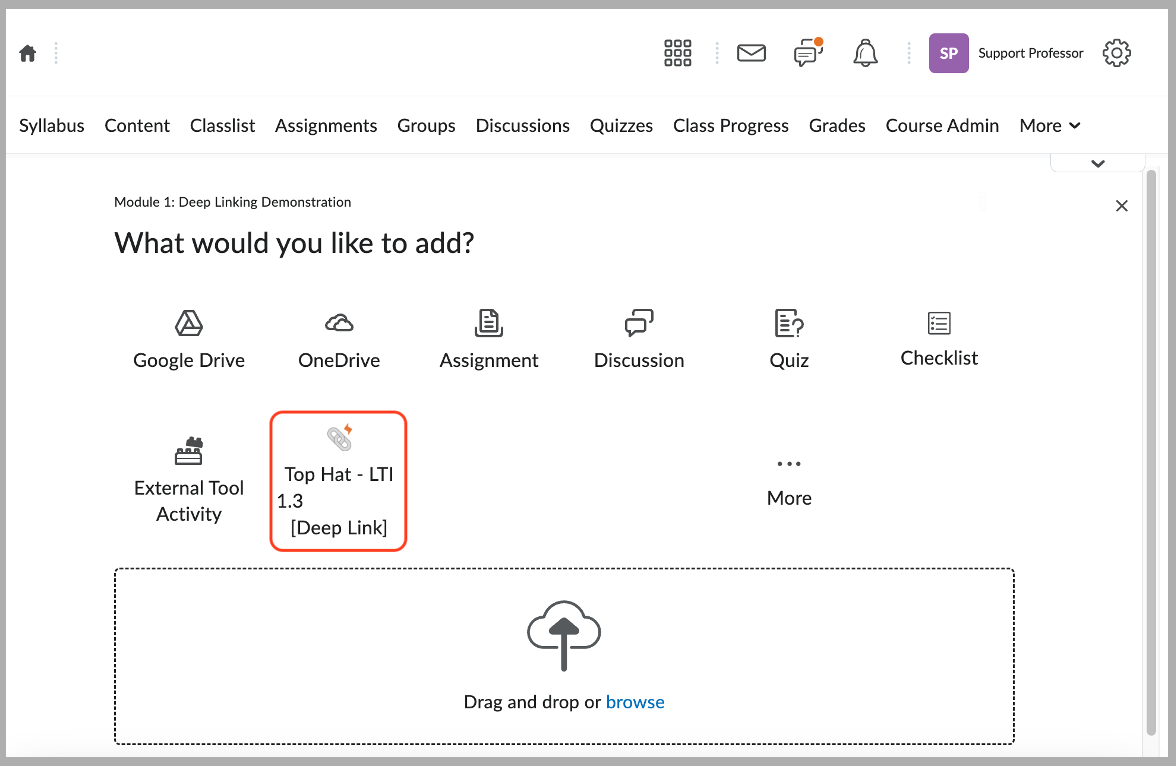Add content from OneDrive
1176x766 pixels.
[339, 338]
